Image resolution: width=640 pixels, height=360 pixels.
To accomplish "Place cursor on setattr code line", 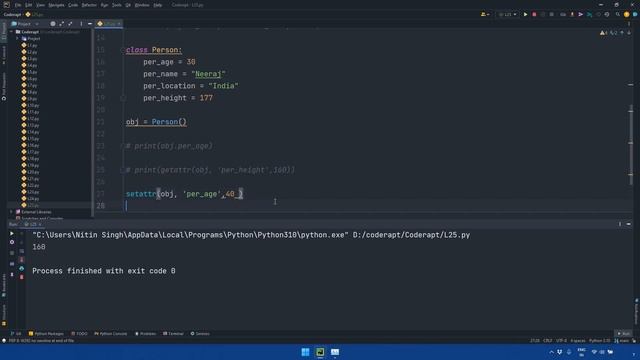I will [x=184, y=194].
